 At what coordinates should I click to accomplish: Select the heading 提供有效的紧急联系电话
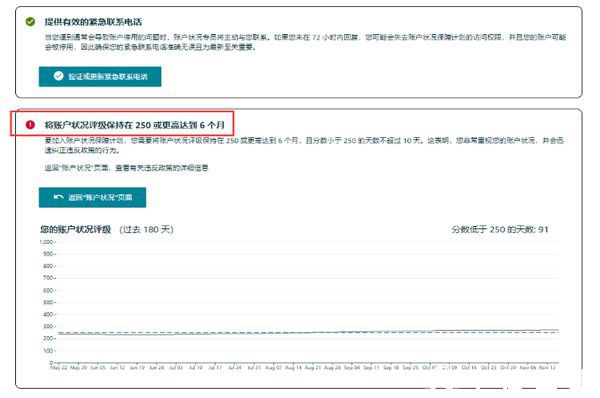coord(93,22)
